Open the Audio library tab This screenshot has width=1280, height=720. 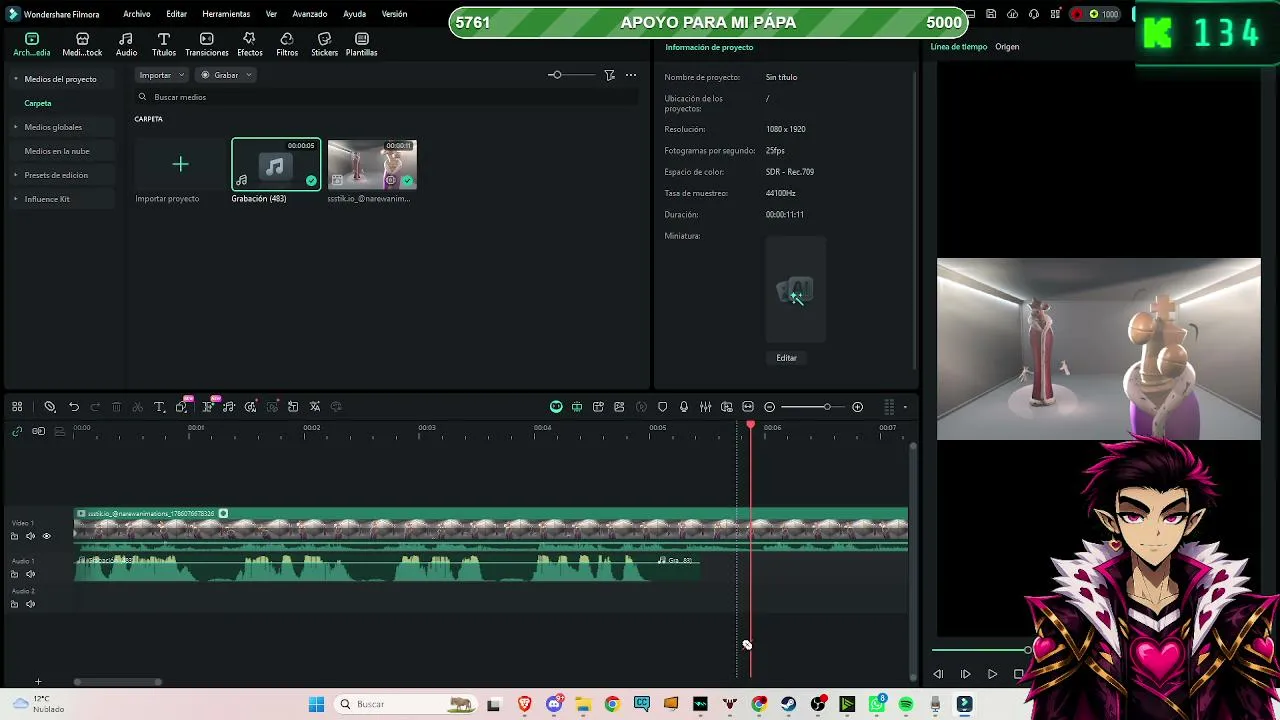[x=126, y=44]
